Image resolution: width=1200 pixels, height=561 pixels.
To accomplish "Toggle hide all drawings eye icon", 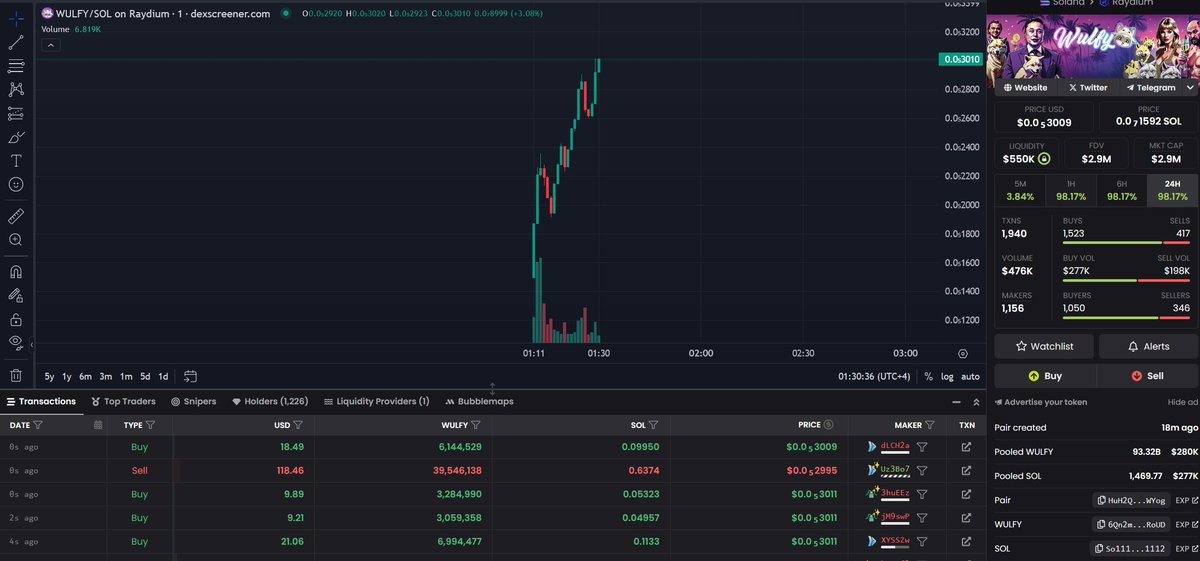I will (16, 343).
